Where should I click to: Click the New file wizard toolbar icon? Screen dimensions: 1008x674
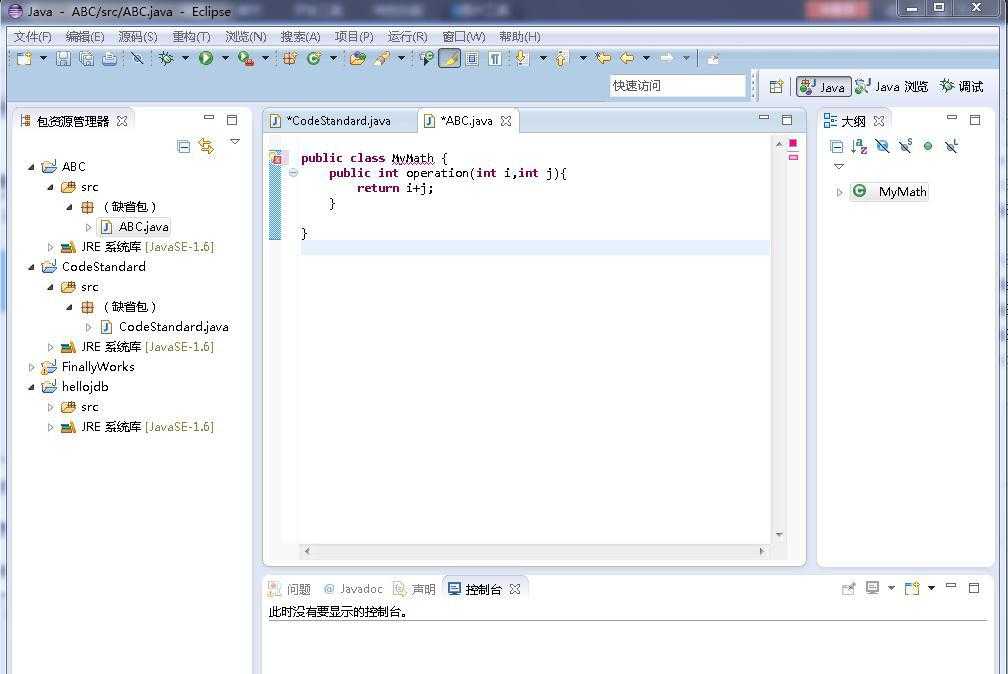(24, 59)
